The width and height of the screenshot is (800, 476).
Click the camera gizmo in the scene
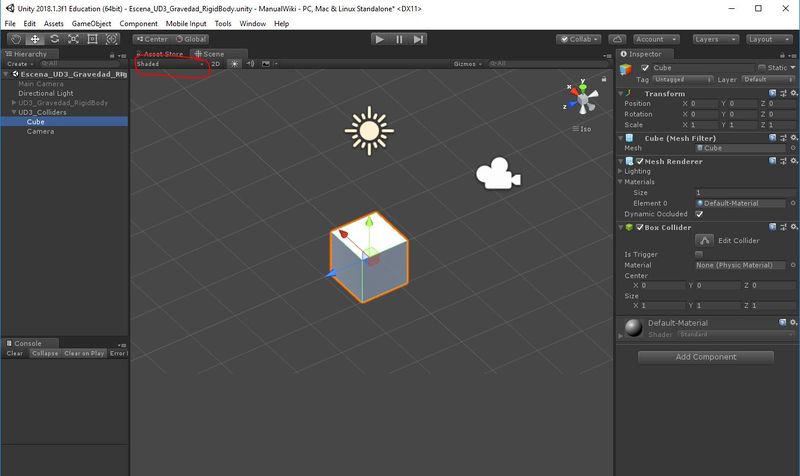498,173
